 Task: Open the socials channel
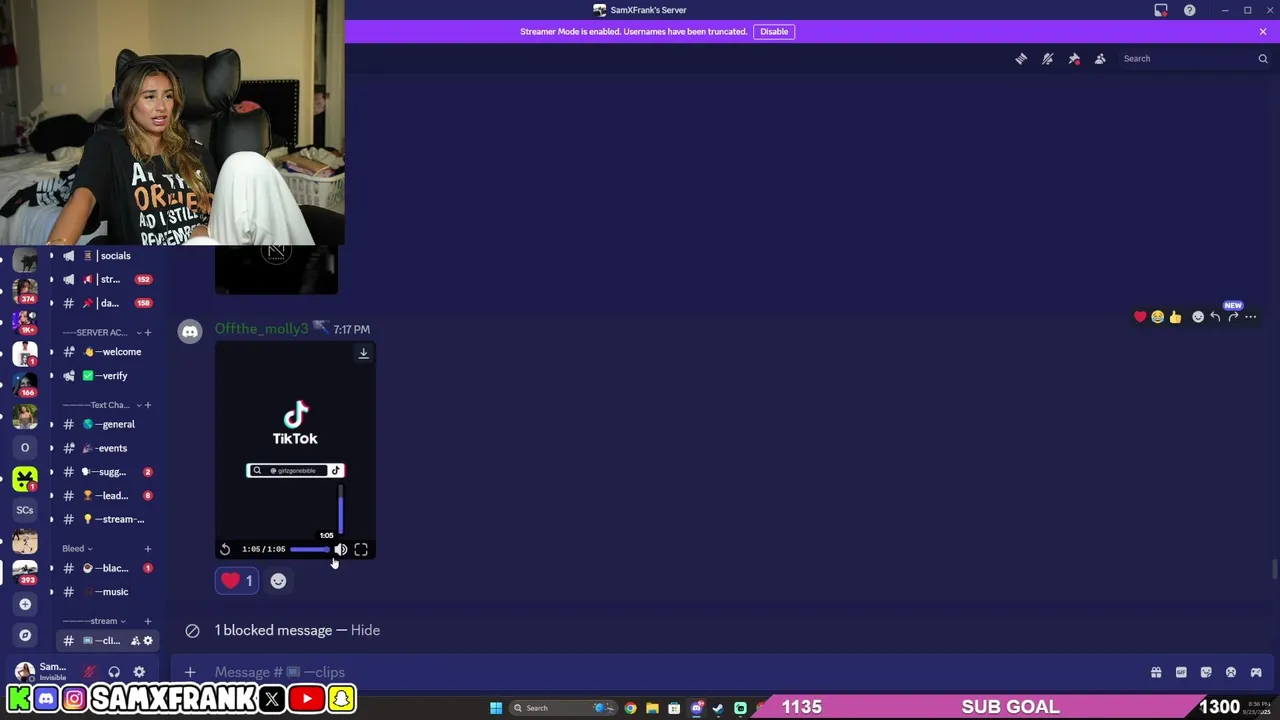(x=107, y=256)
